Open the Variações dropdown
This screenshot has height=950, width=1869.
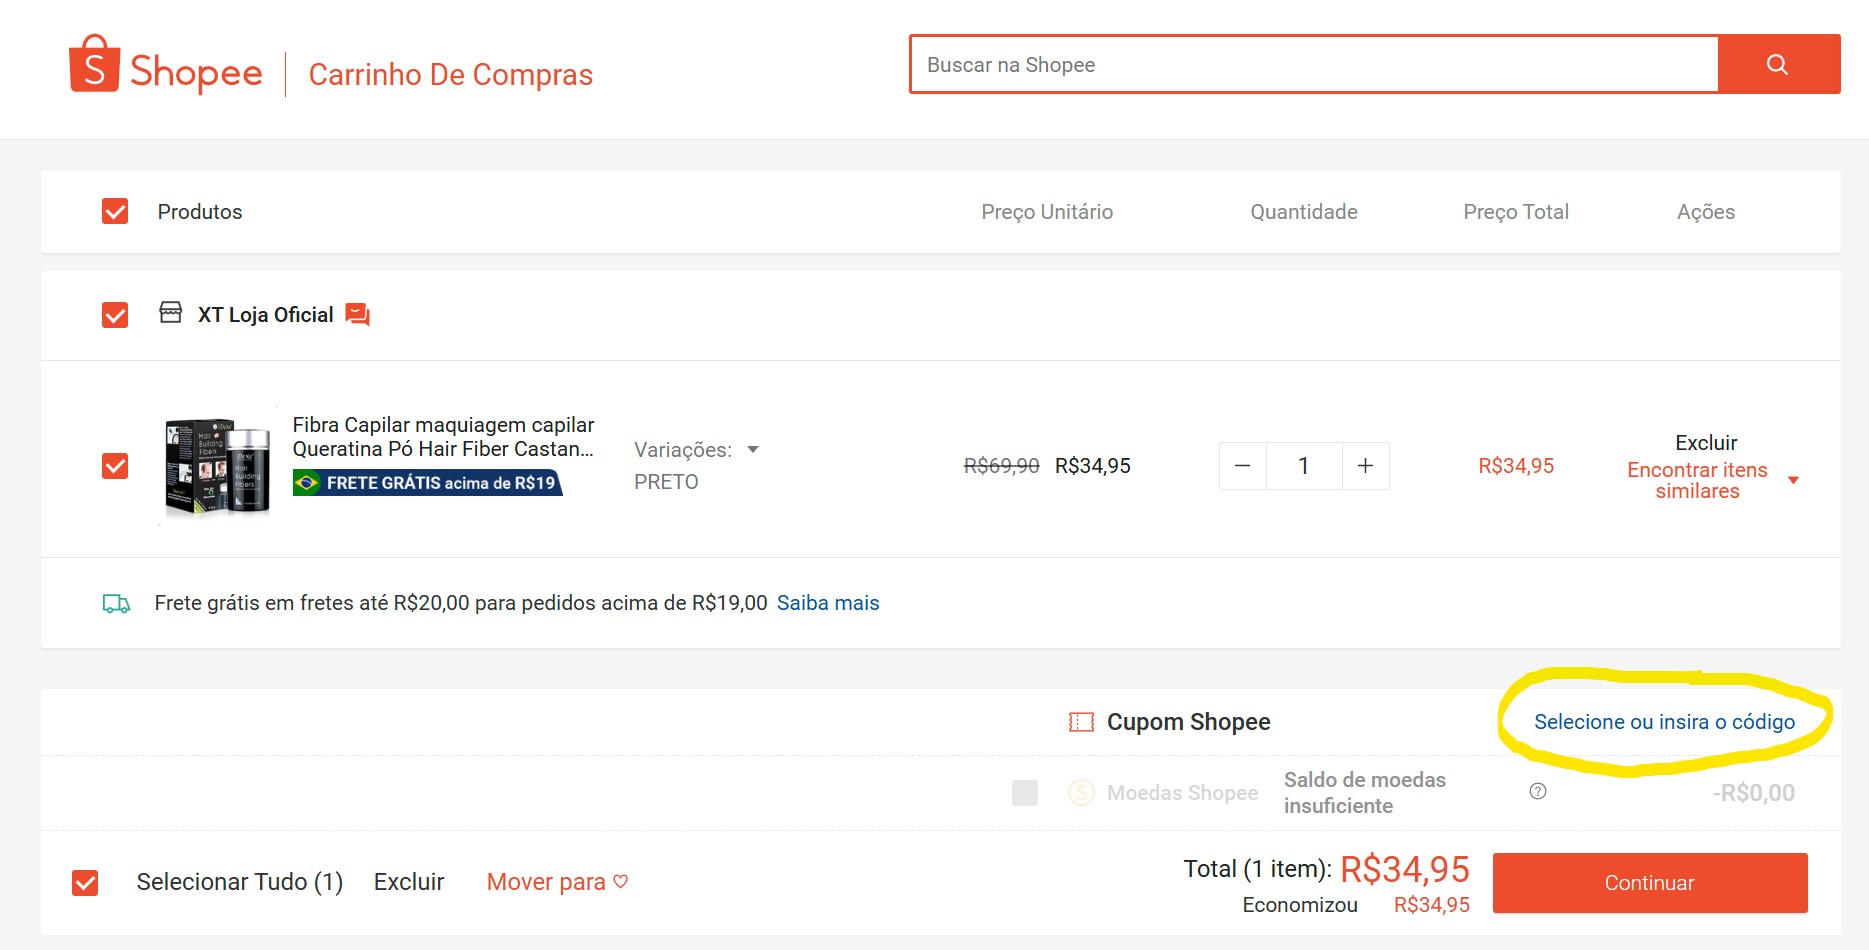point(696,450)
